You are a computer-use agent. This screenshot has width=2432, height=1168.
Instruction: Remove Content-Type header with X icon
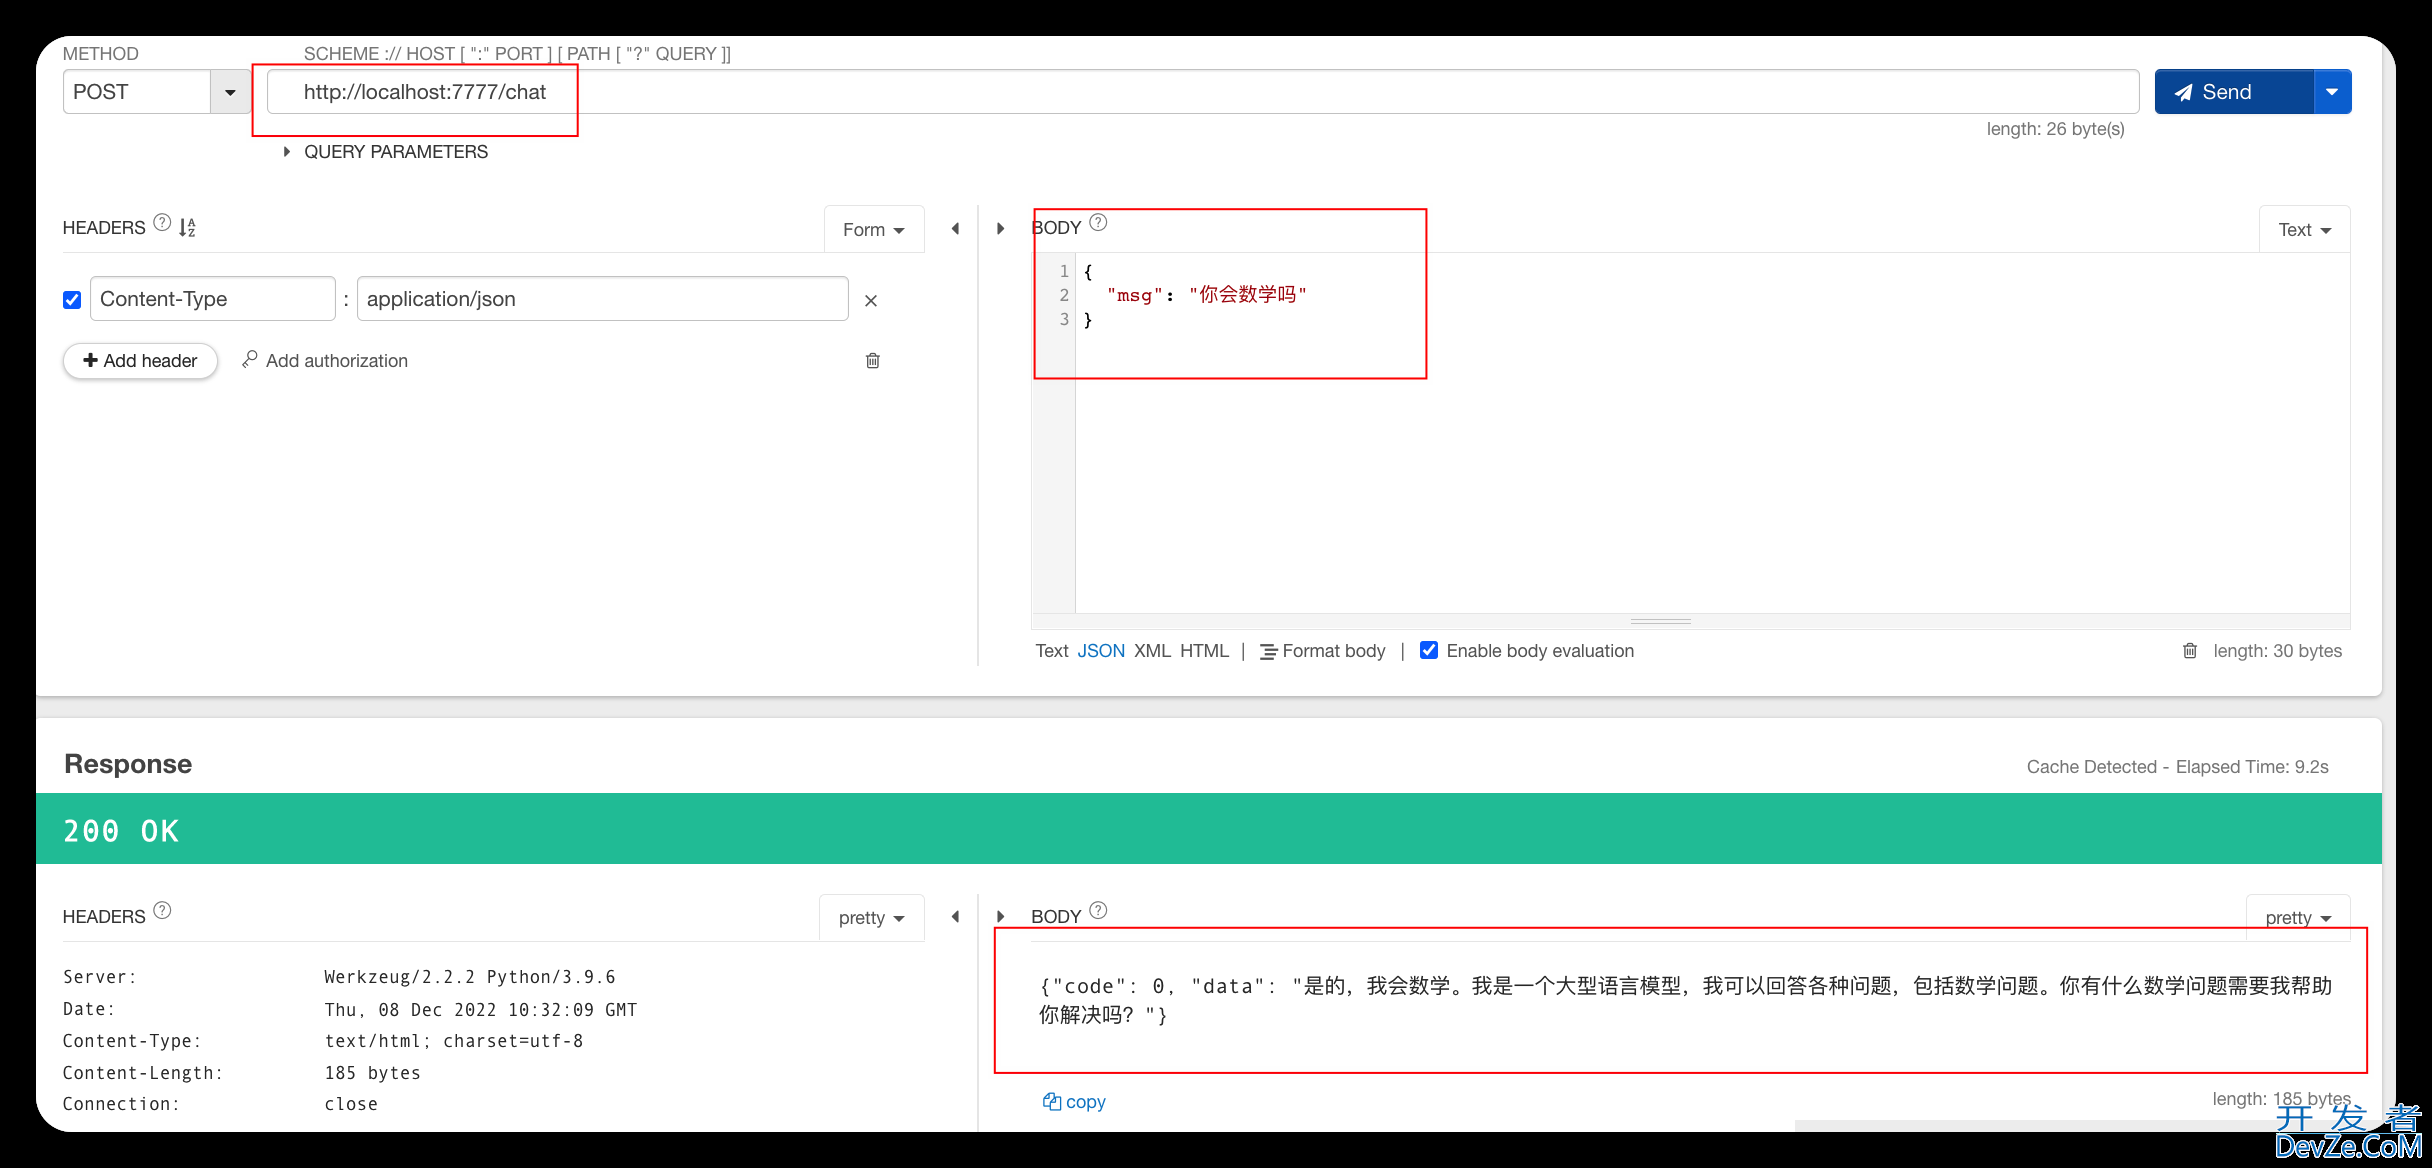(x=871, y=301)
